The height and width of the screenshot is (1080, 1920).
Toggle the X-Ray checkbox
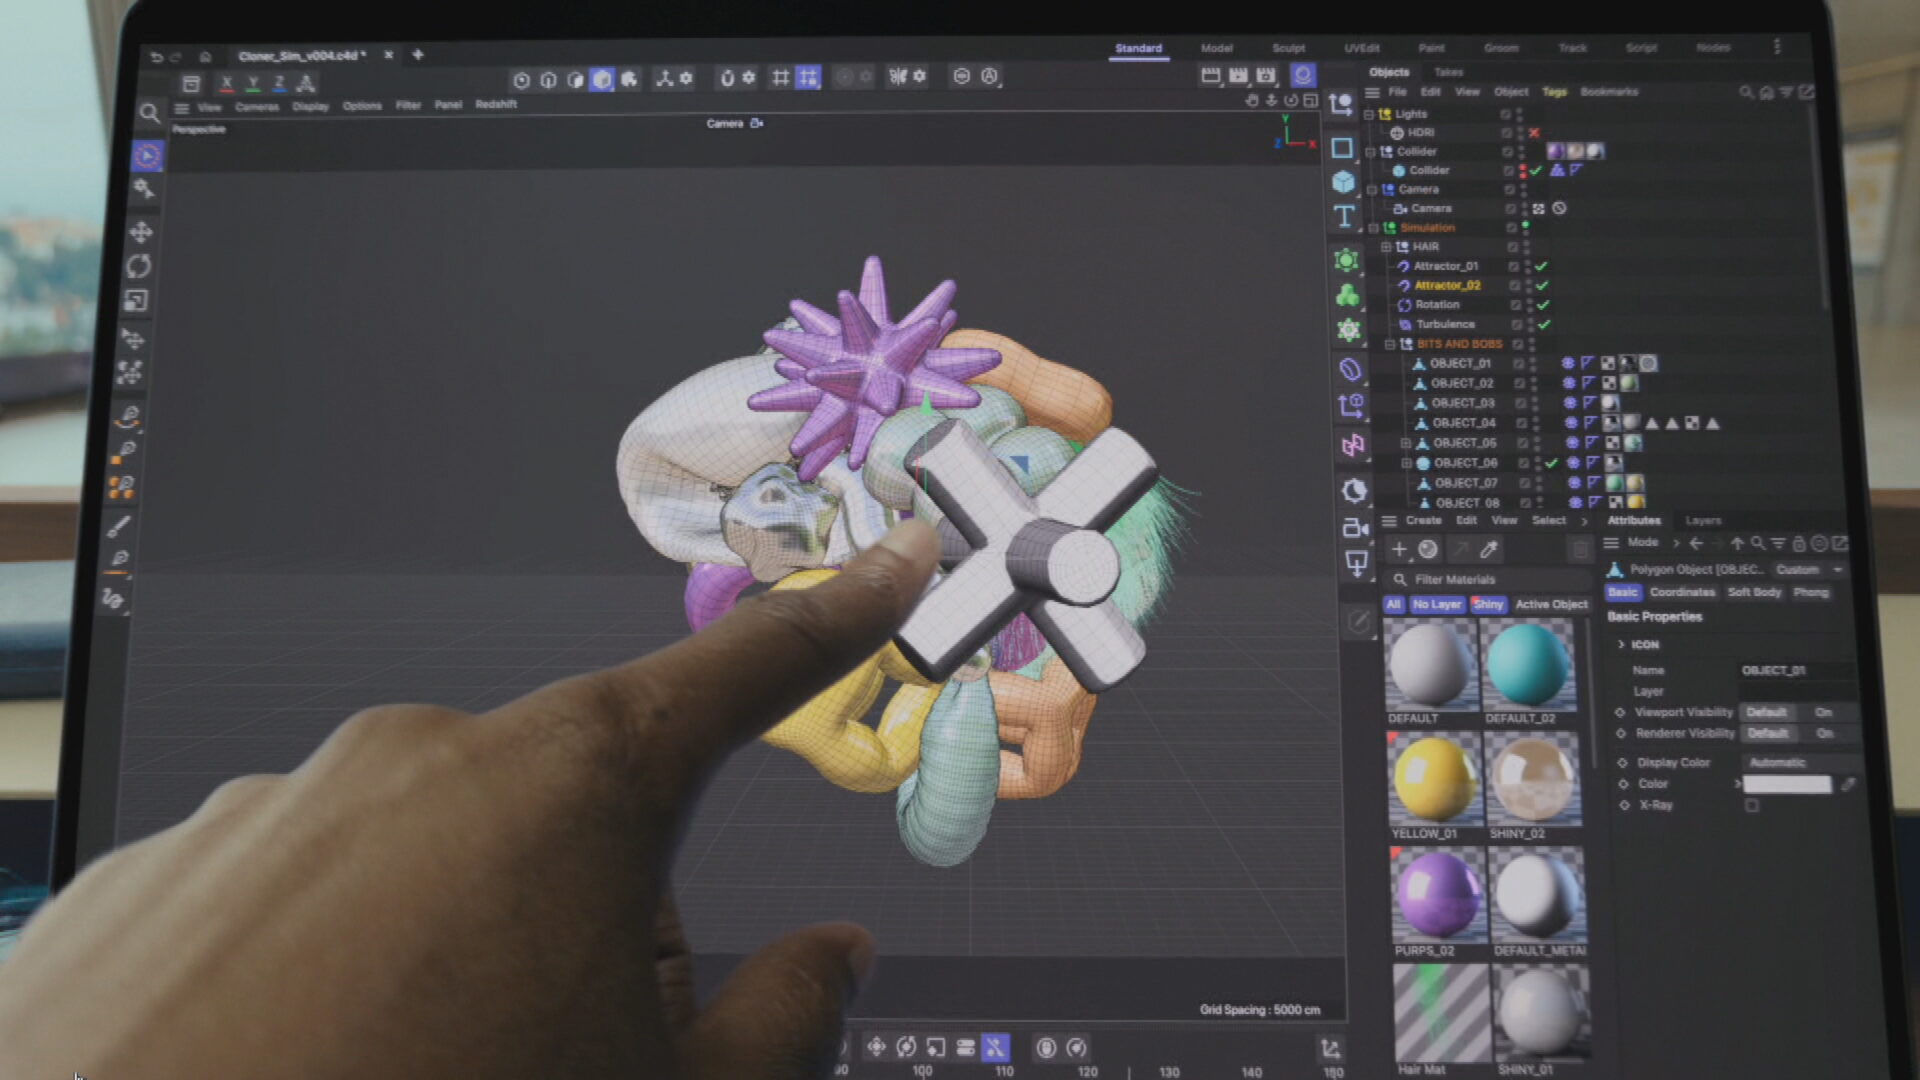[x=1752, y=805]
